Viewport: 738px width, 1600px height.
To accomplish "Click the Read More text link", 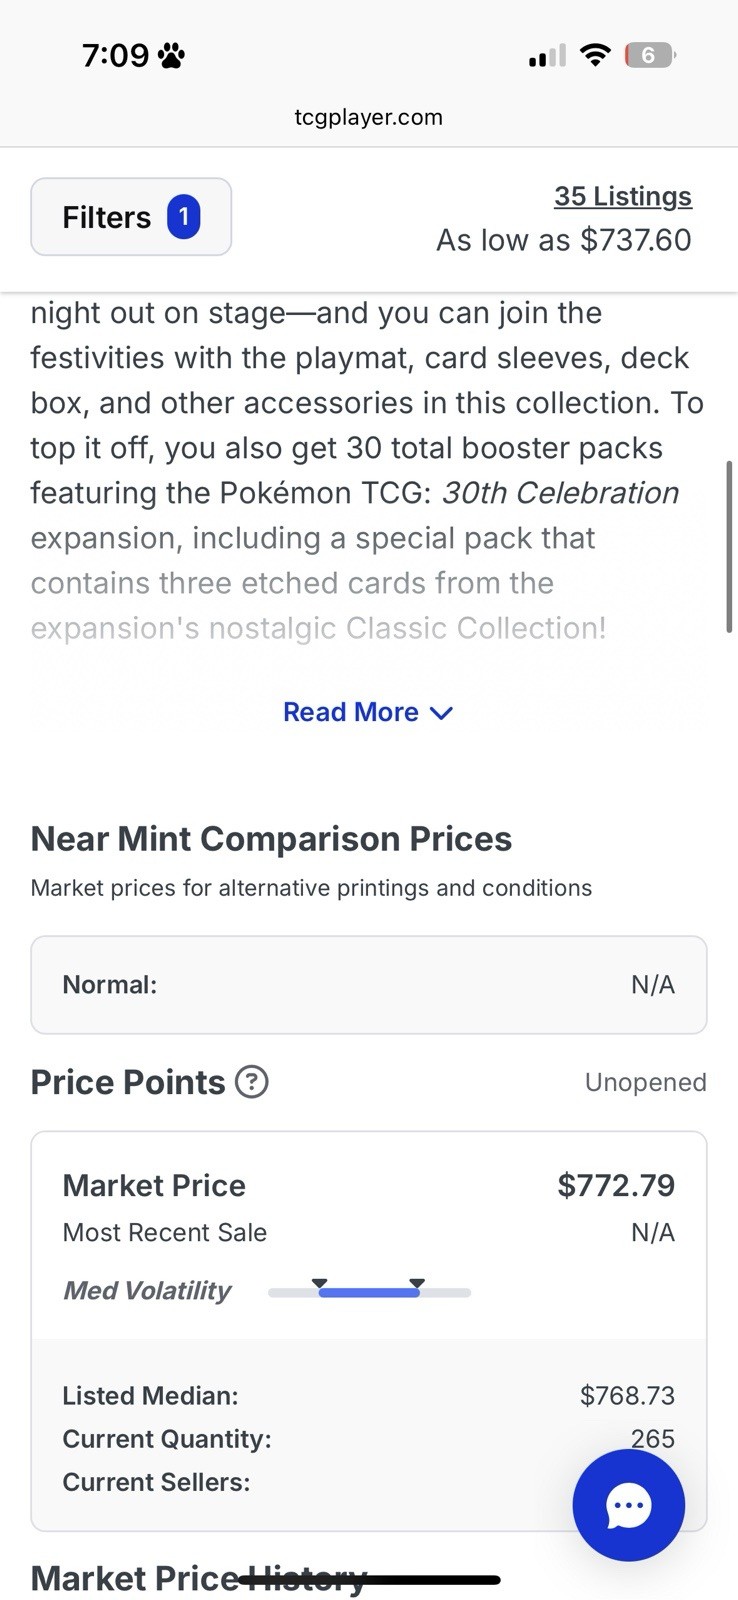I will click(351, 712).
